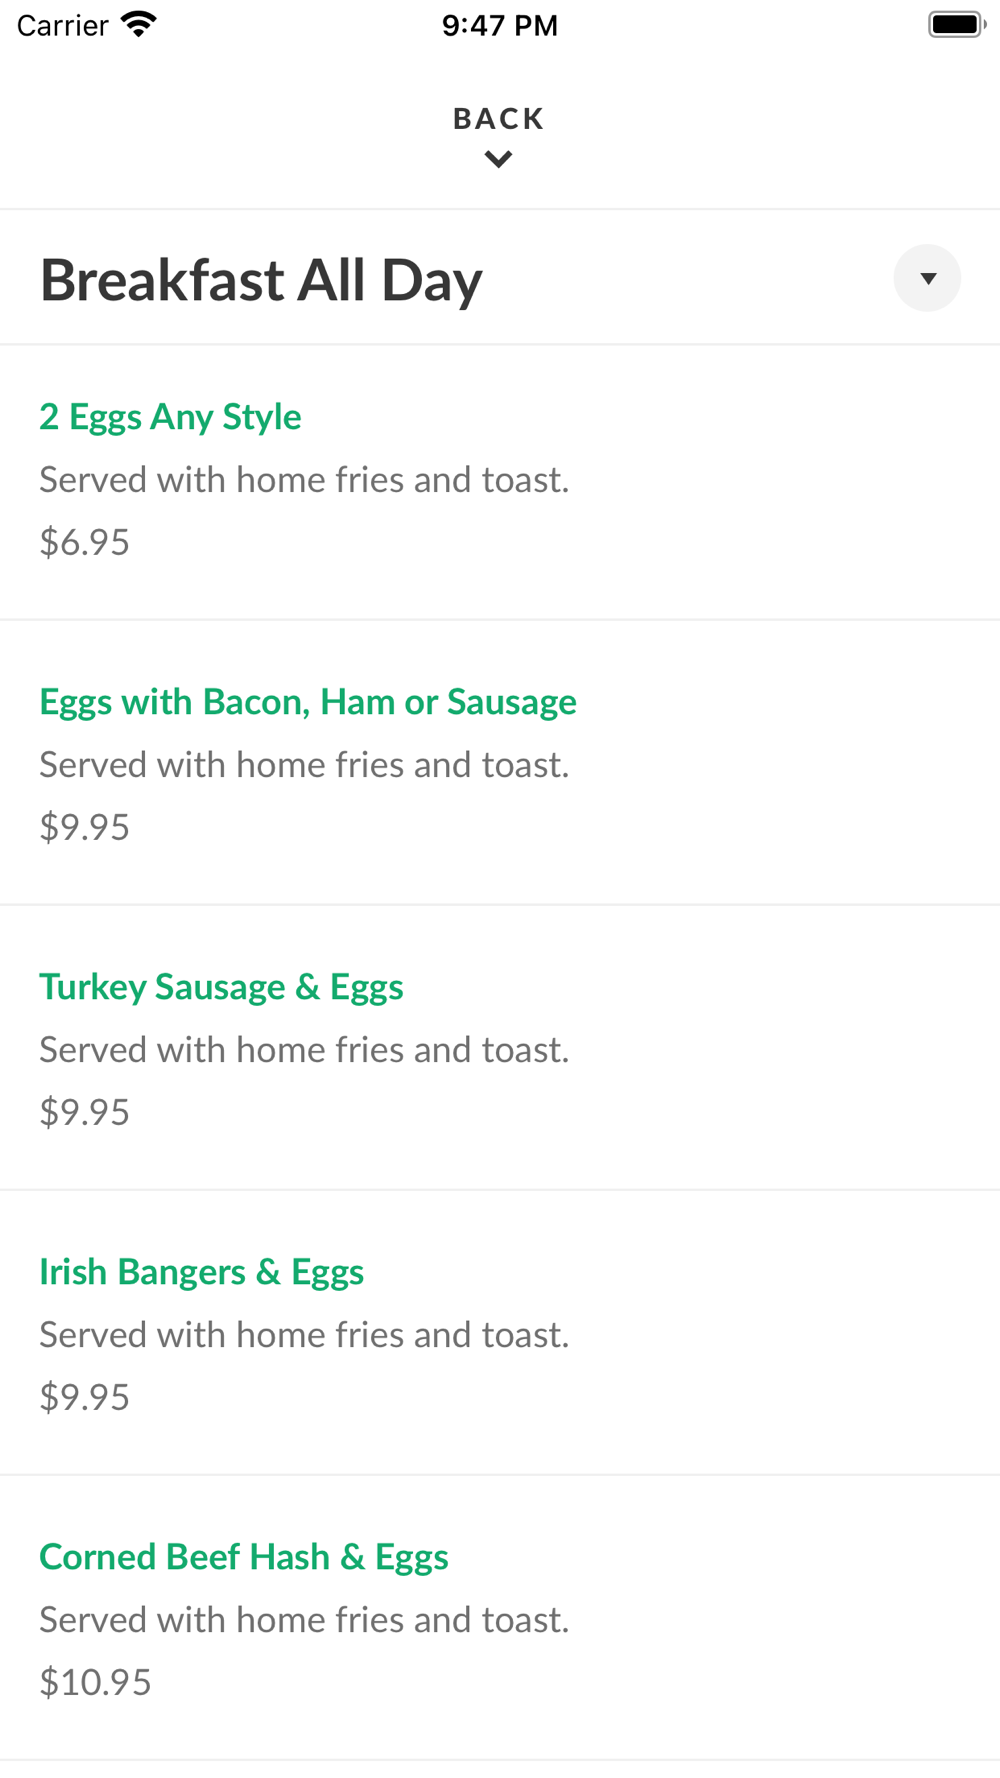Viewport: 1000px width, 1778px height.
Task: Tap the Wi-Fi status icon
Action: tap(139, 24)
